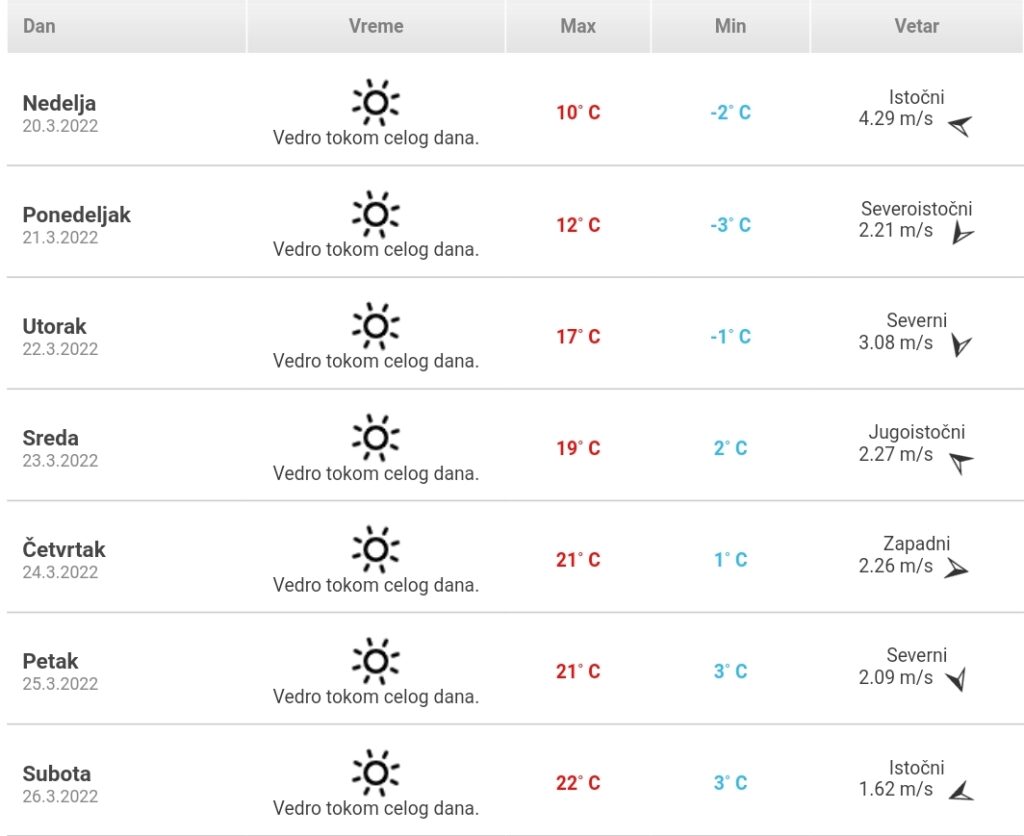The height and width of the screenshot is (836, 1024).
Task: Select the Subota 26.3.2022 day label
Action: click(60, 784)
